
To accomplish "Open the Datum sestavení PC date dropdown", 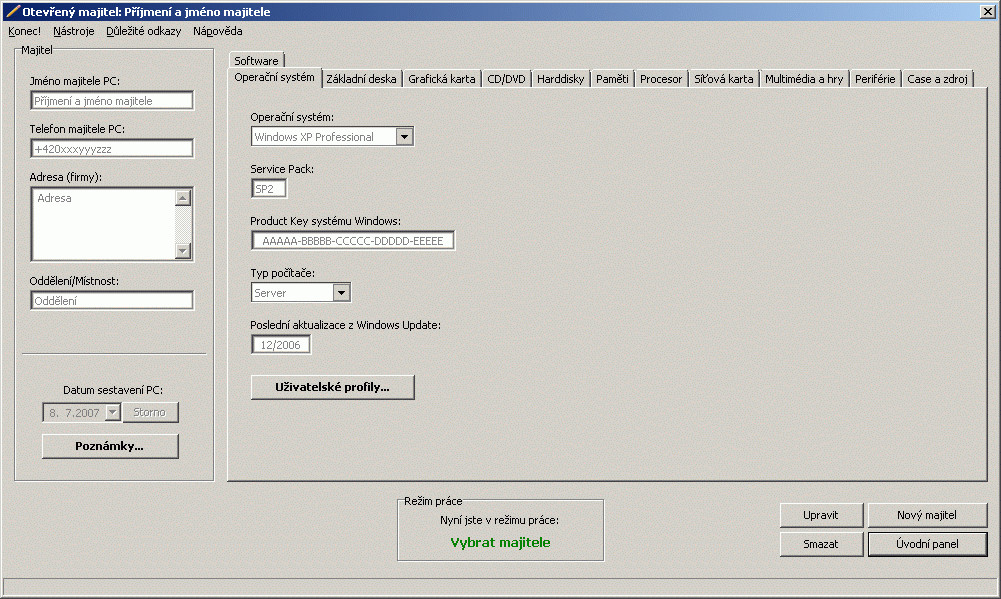I will (x=112, y=413).
